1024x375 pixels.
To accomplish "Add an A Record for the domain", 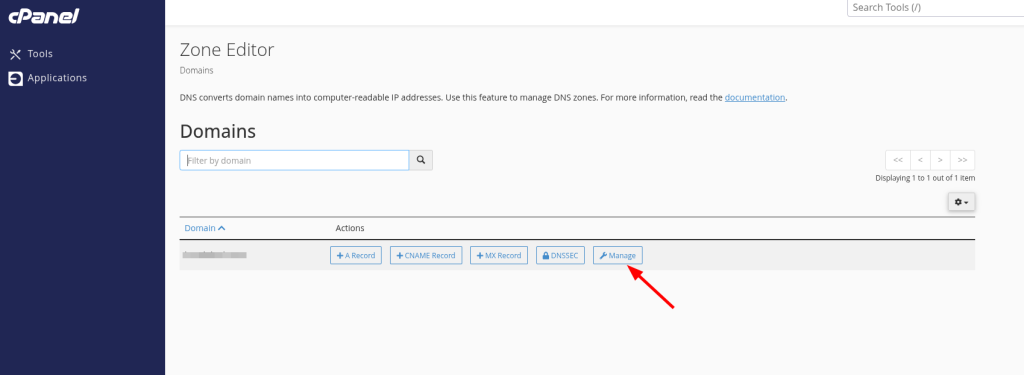I will pos(356,255).
